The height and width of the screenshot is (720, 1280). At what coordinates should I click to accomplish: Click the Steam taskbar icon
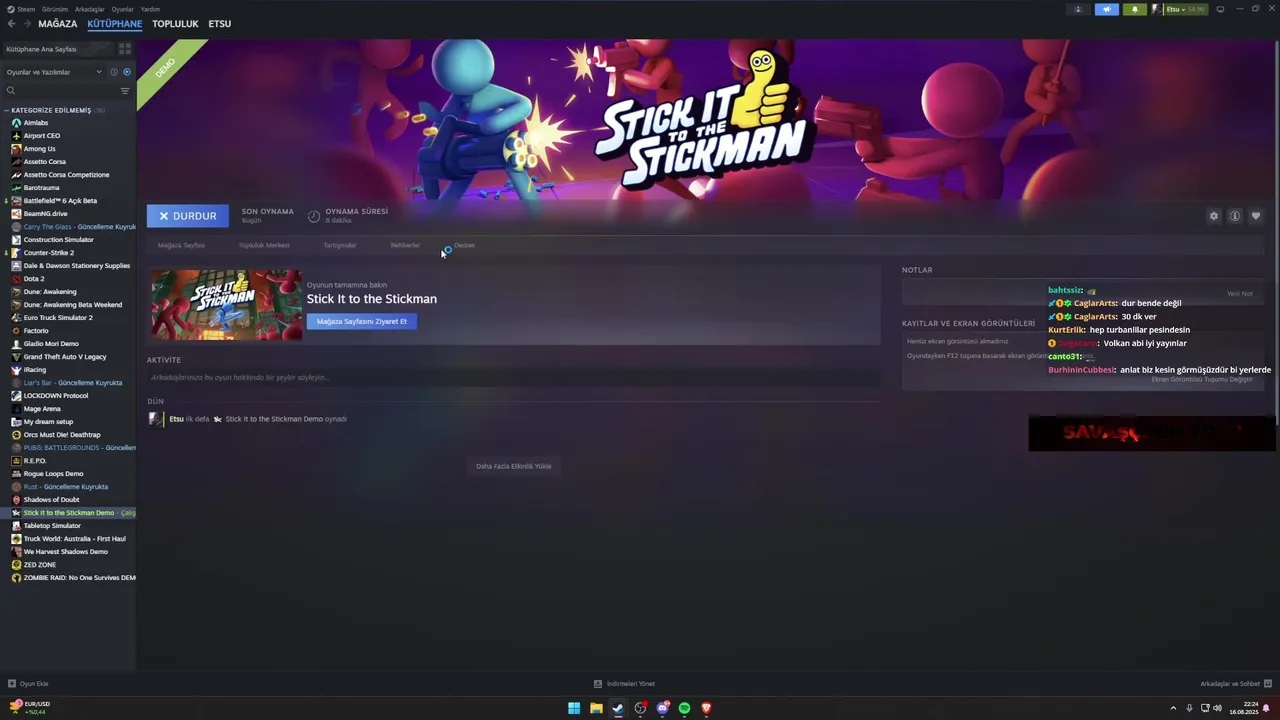(618, 708)
